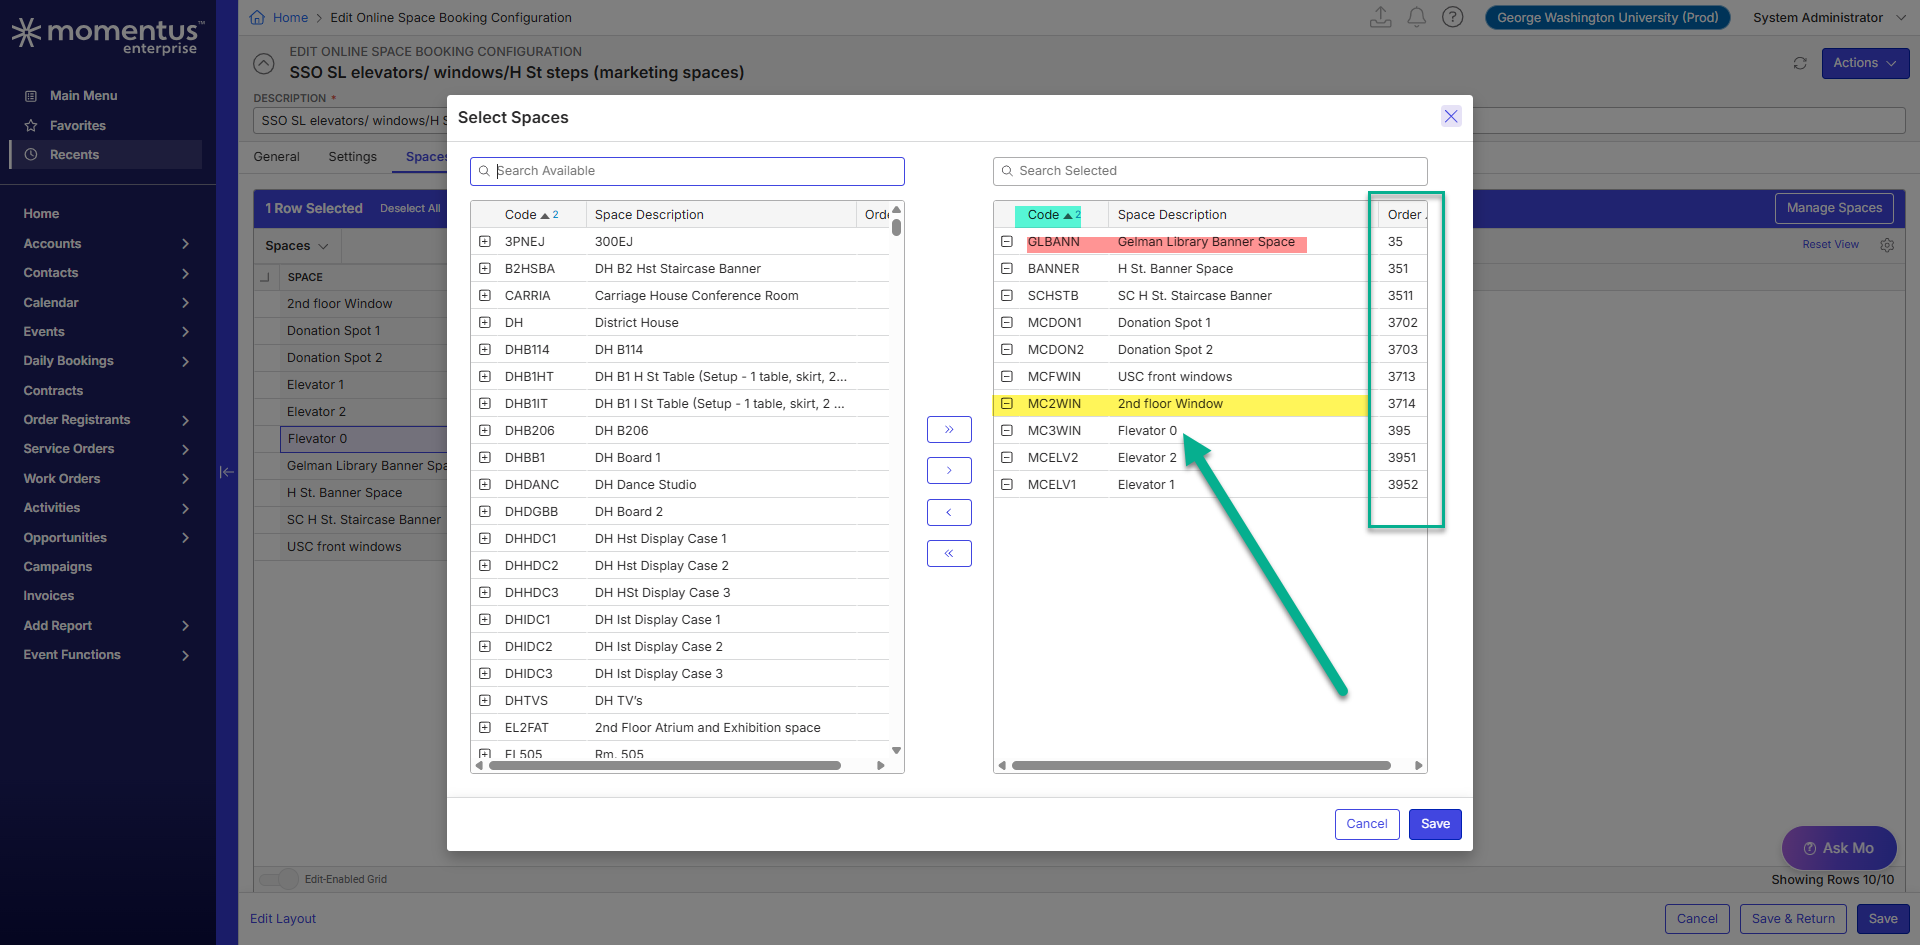Image resolution: width=1920 pixels, height=945 pixels.
Task: Click the plus icon for B2HSBA row
Action: [x=485, y=268]
